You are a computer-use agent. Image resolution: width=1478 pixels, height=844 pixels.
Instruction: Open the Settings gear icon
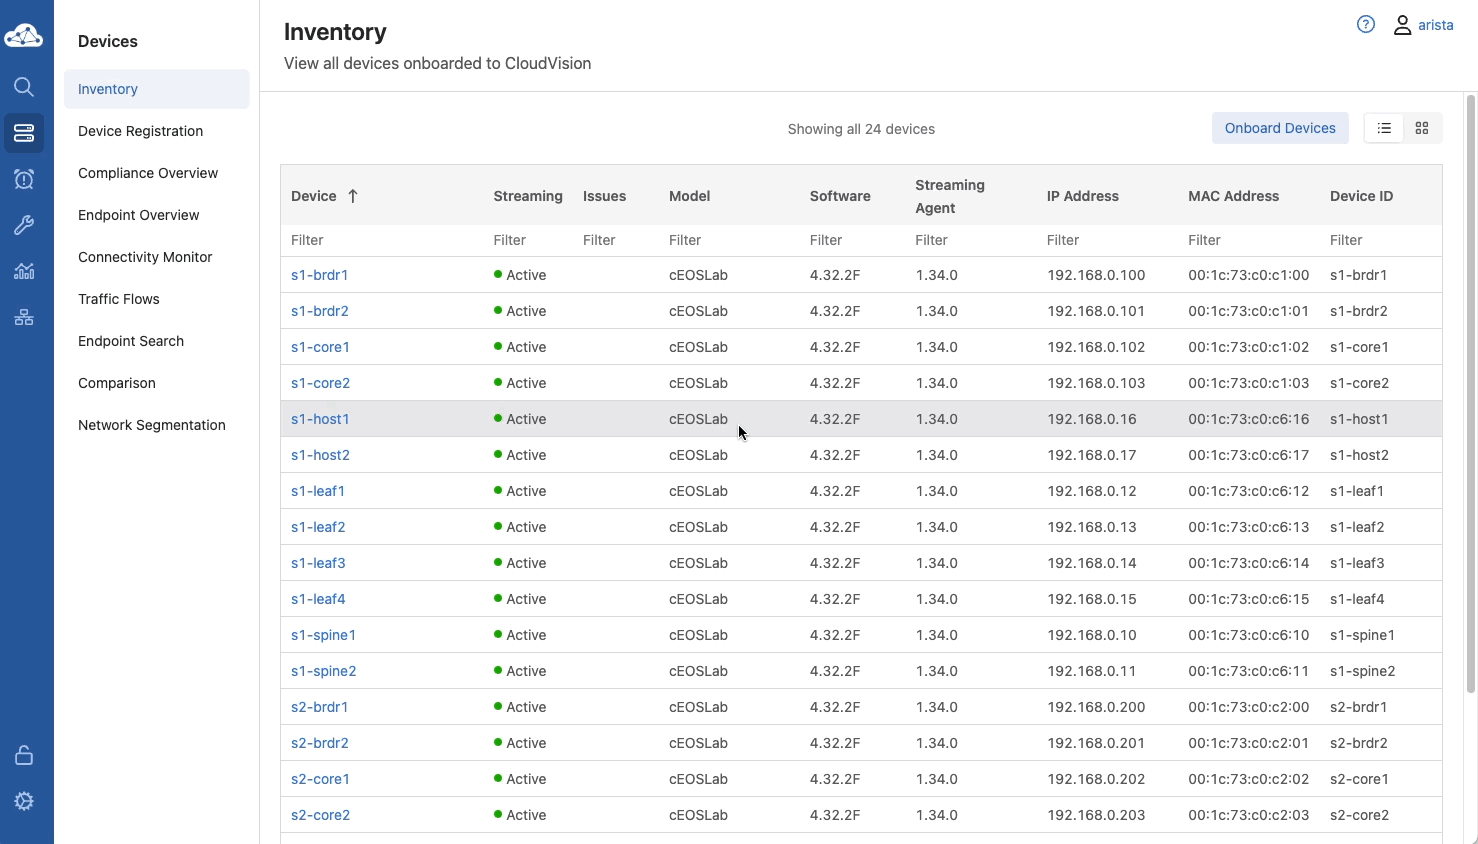coord(24,801)
